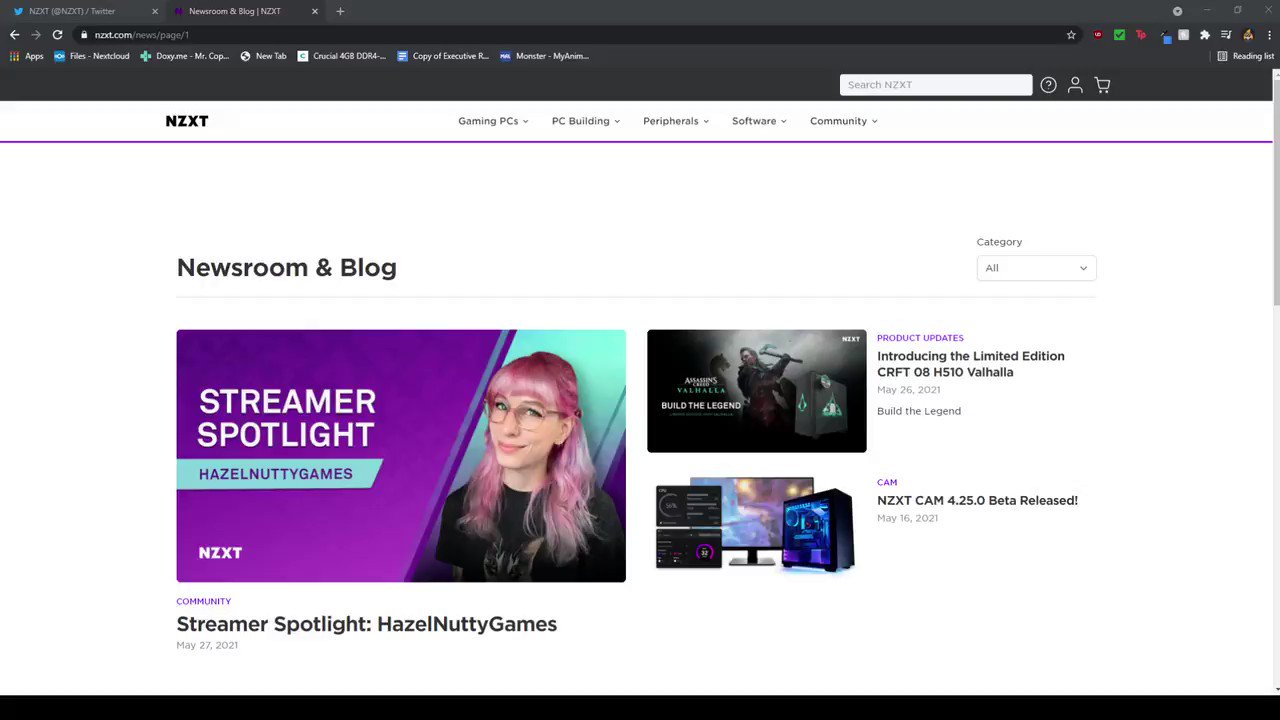Open the uBlock Origin extension icon

click(x=1098, y=35)
